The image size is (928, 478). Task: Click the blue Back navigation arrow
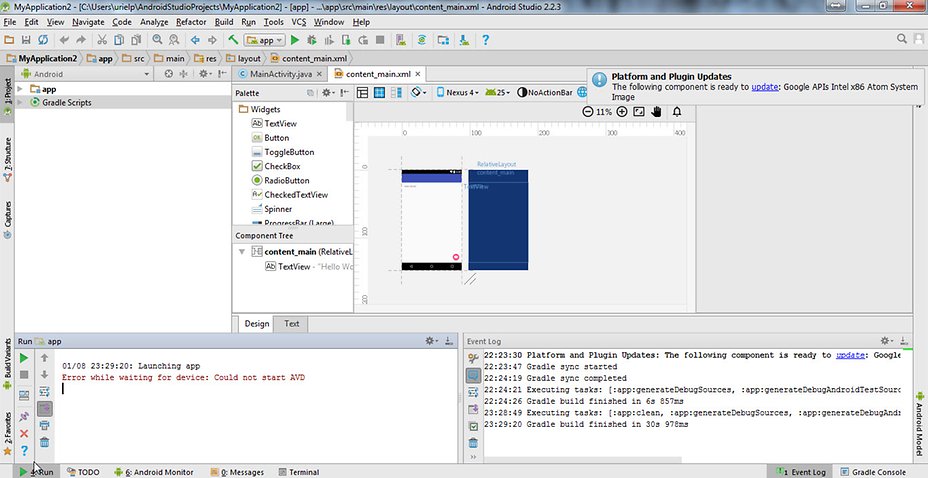pyautogui.click(x=195, y=40)
